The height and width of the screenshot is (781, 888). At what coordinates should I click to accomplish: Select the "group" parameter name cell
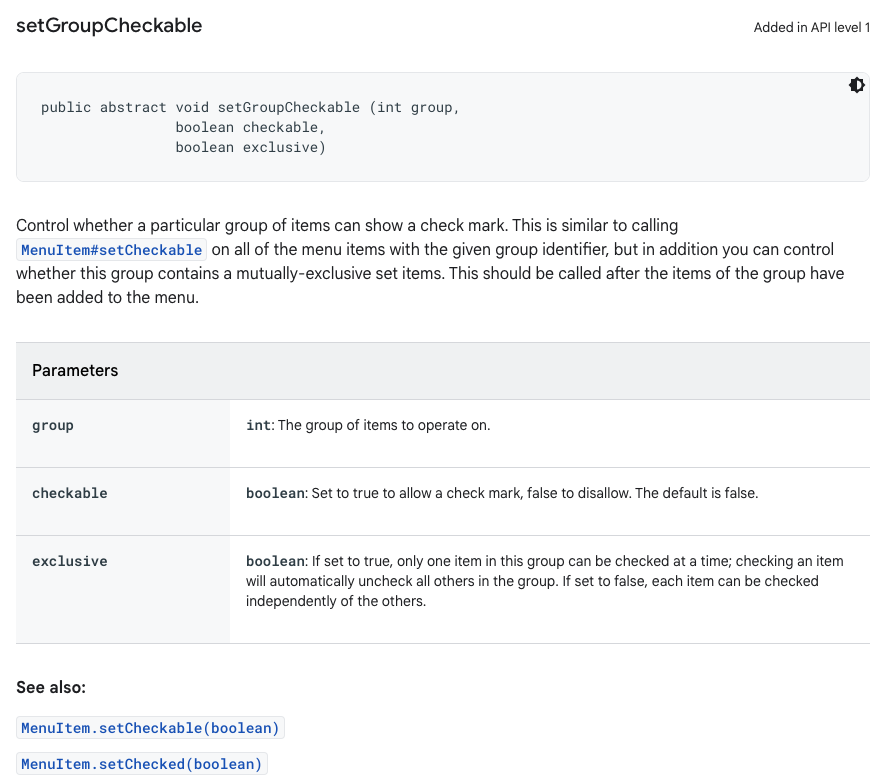pos(53,426)
